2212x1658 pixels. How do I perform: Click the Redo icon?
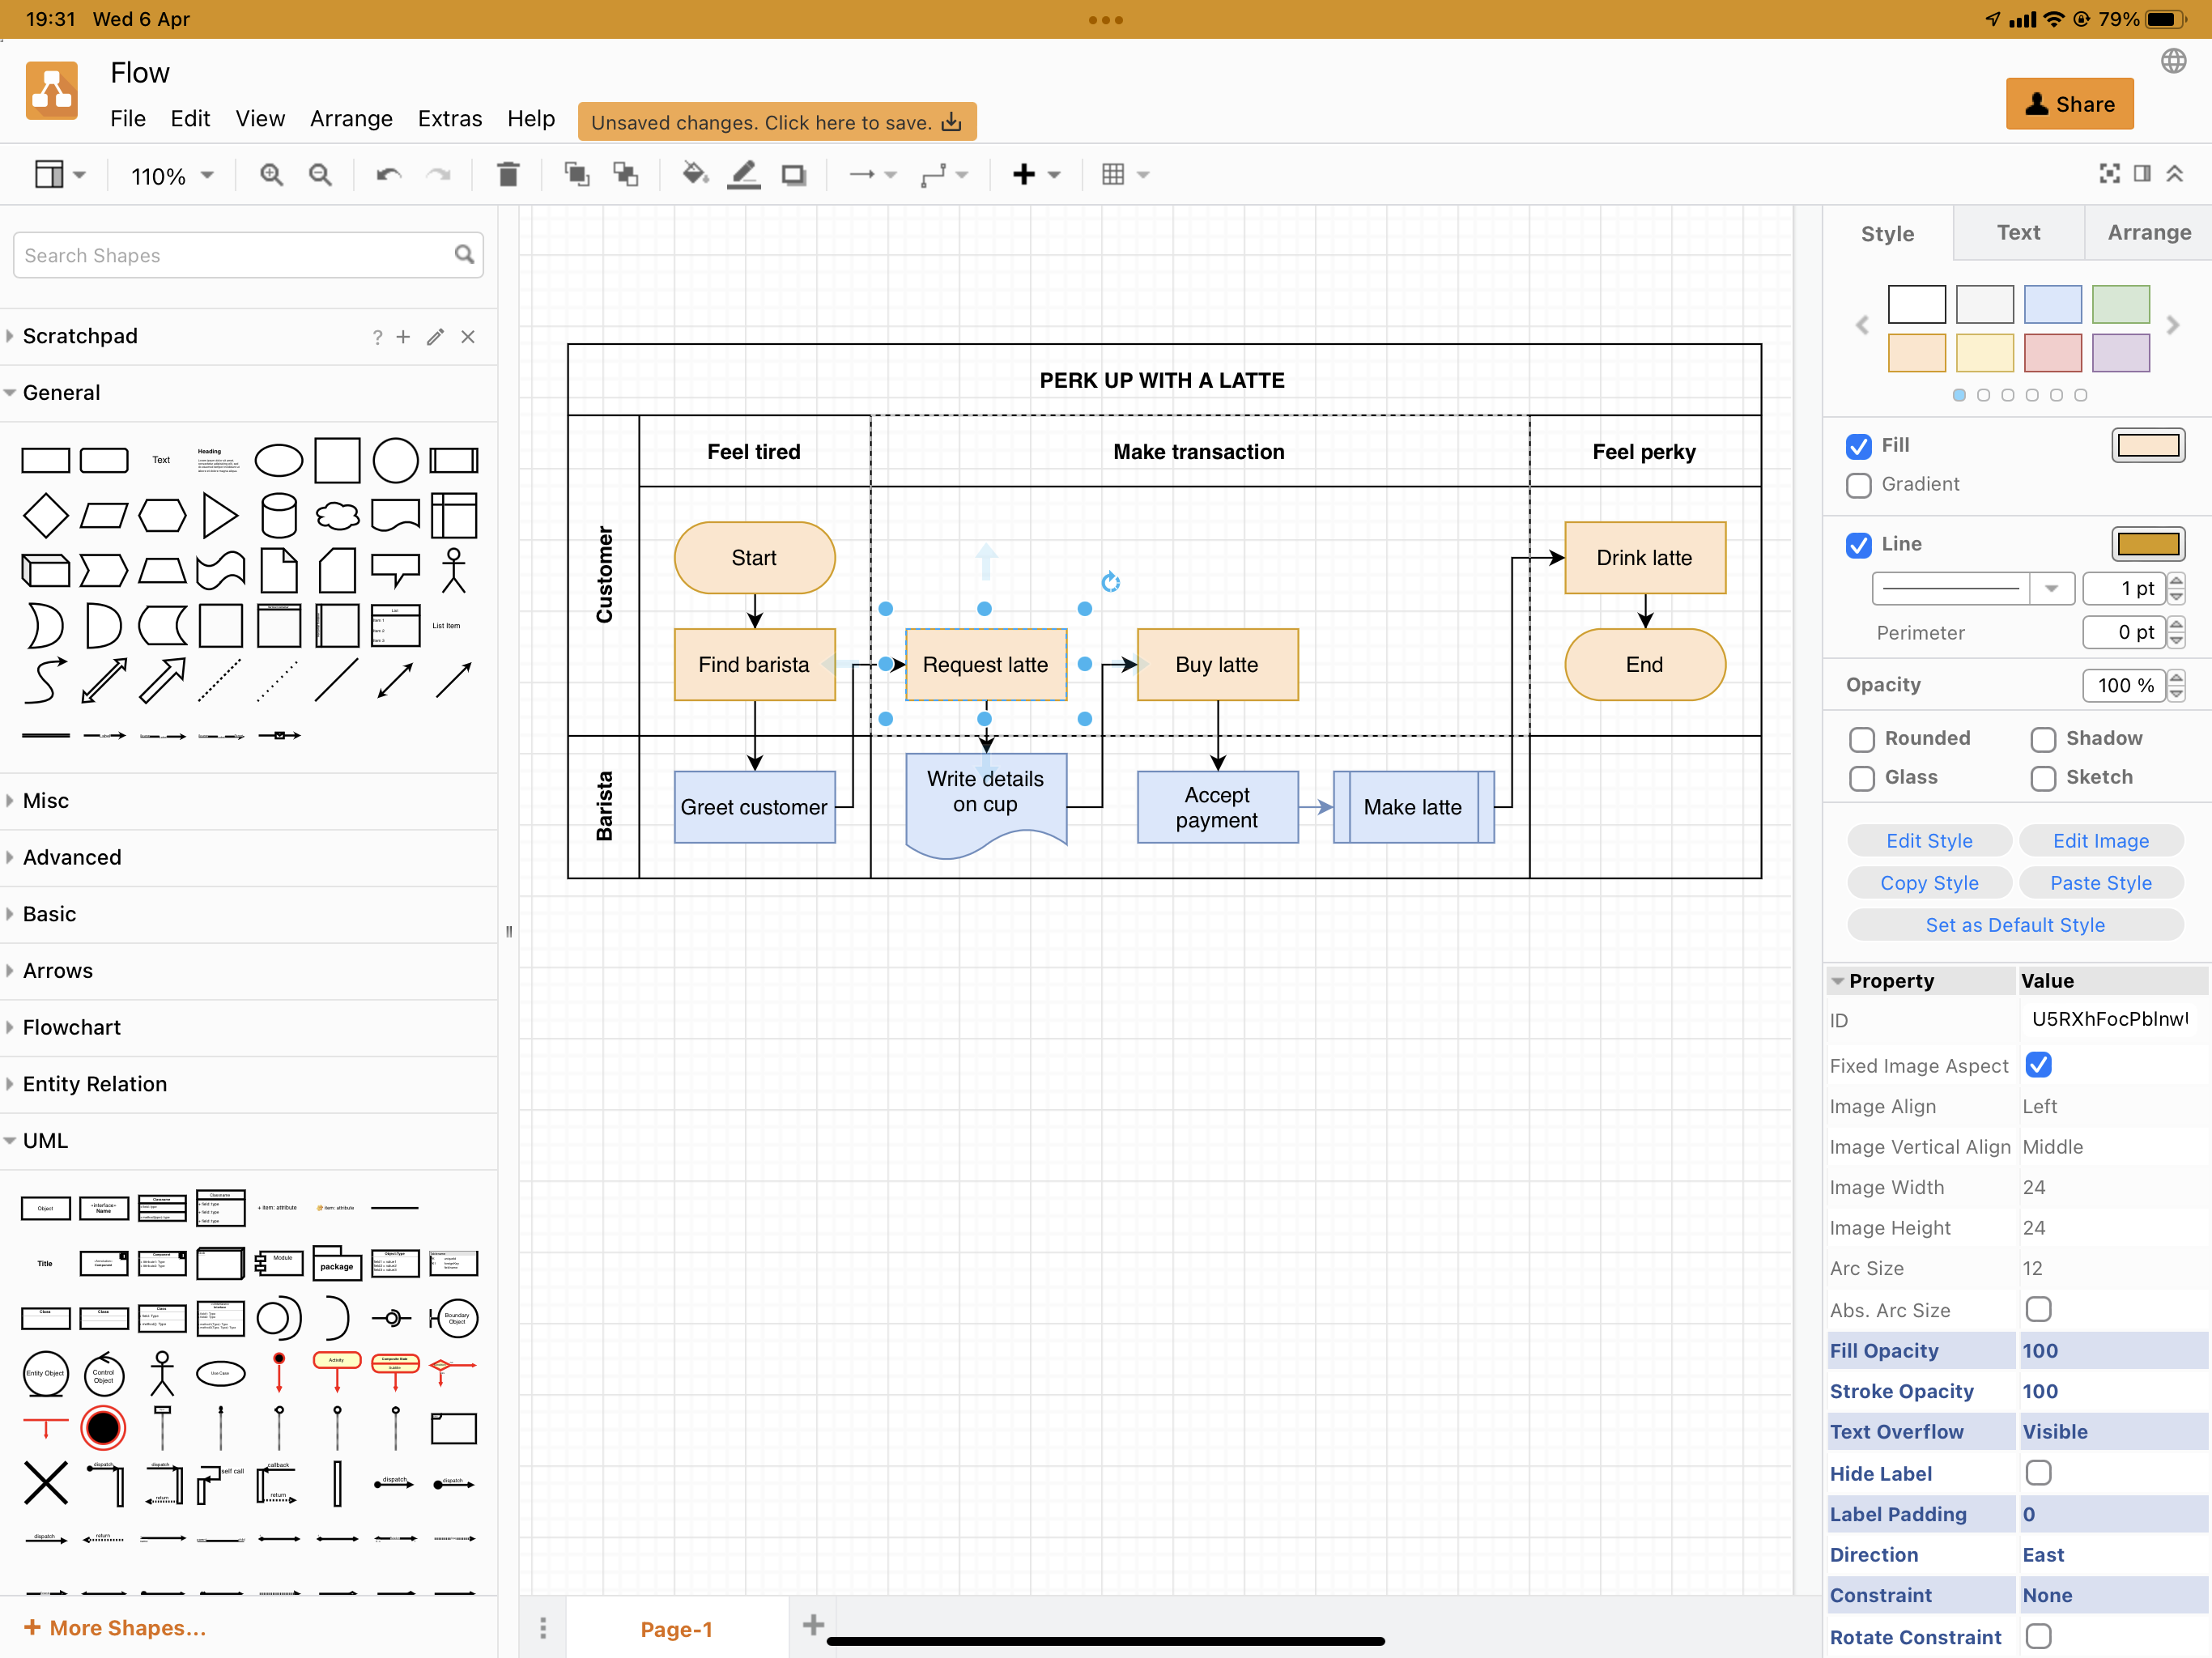coord(438,174)
